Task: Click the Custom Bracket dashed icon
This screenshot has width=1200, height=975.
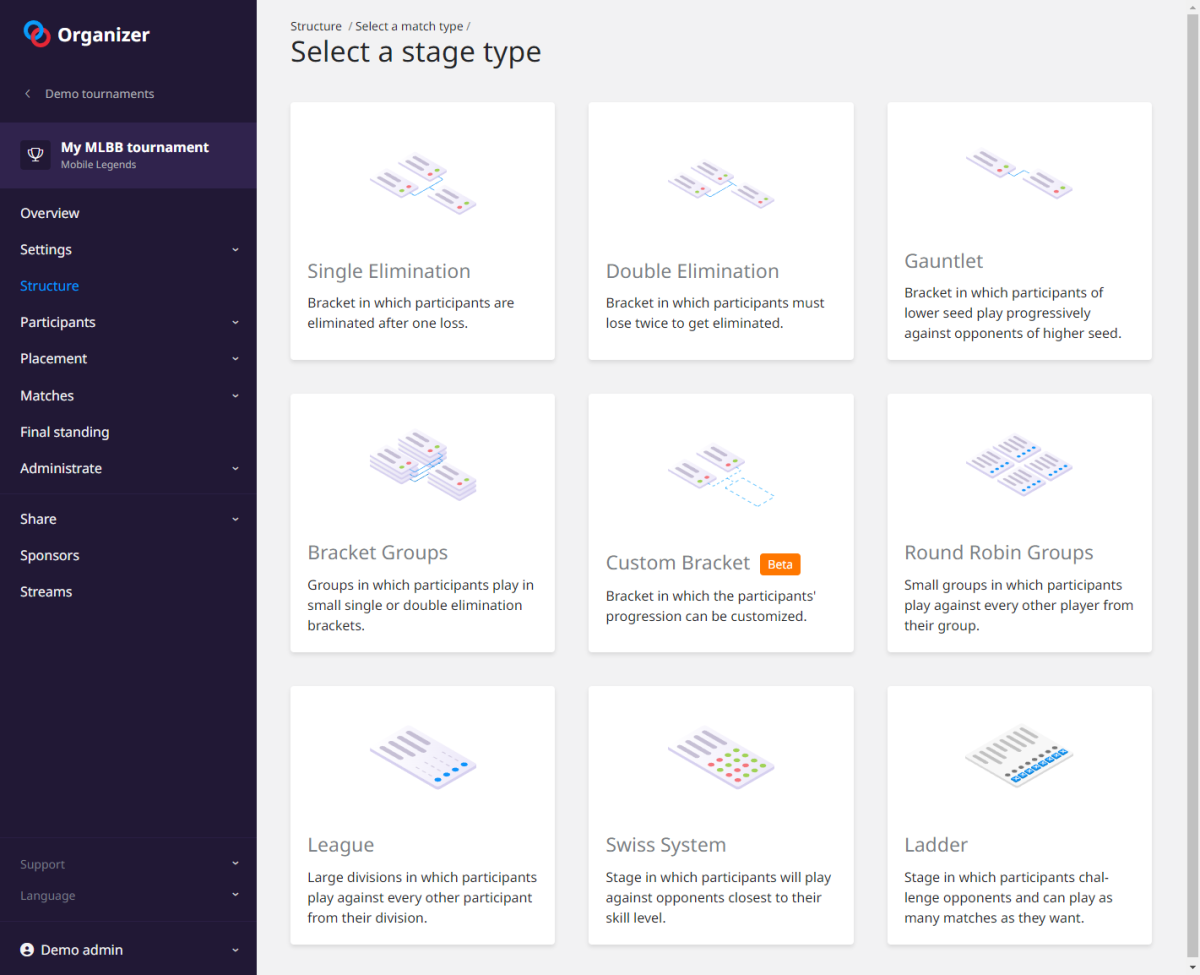Action: 720,475
